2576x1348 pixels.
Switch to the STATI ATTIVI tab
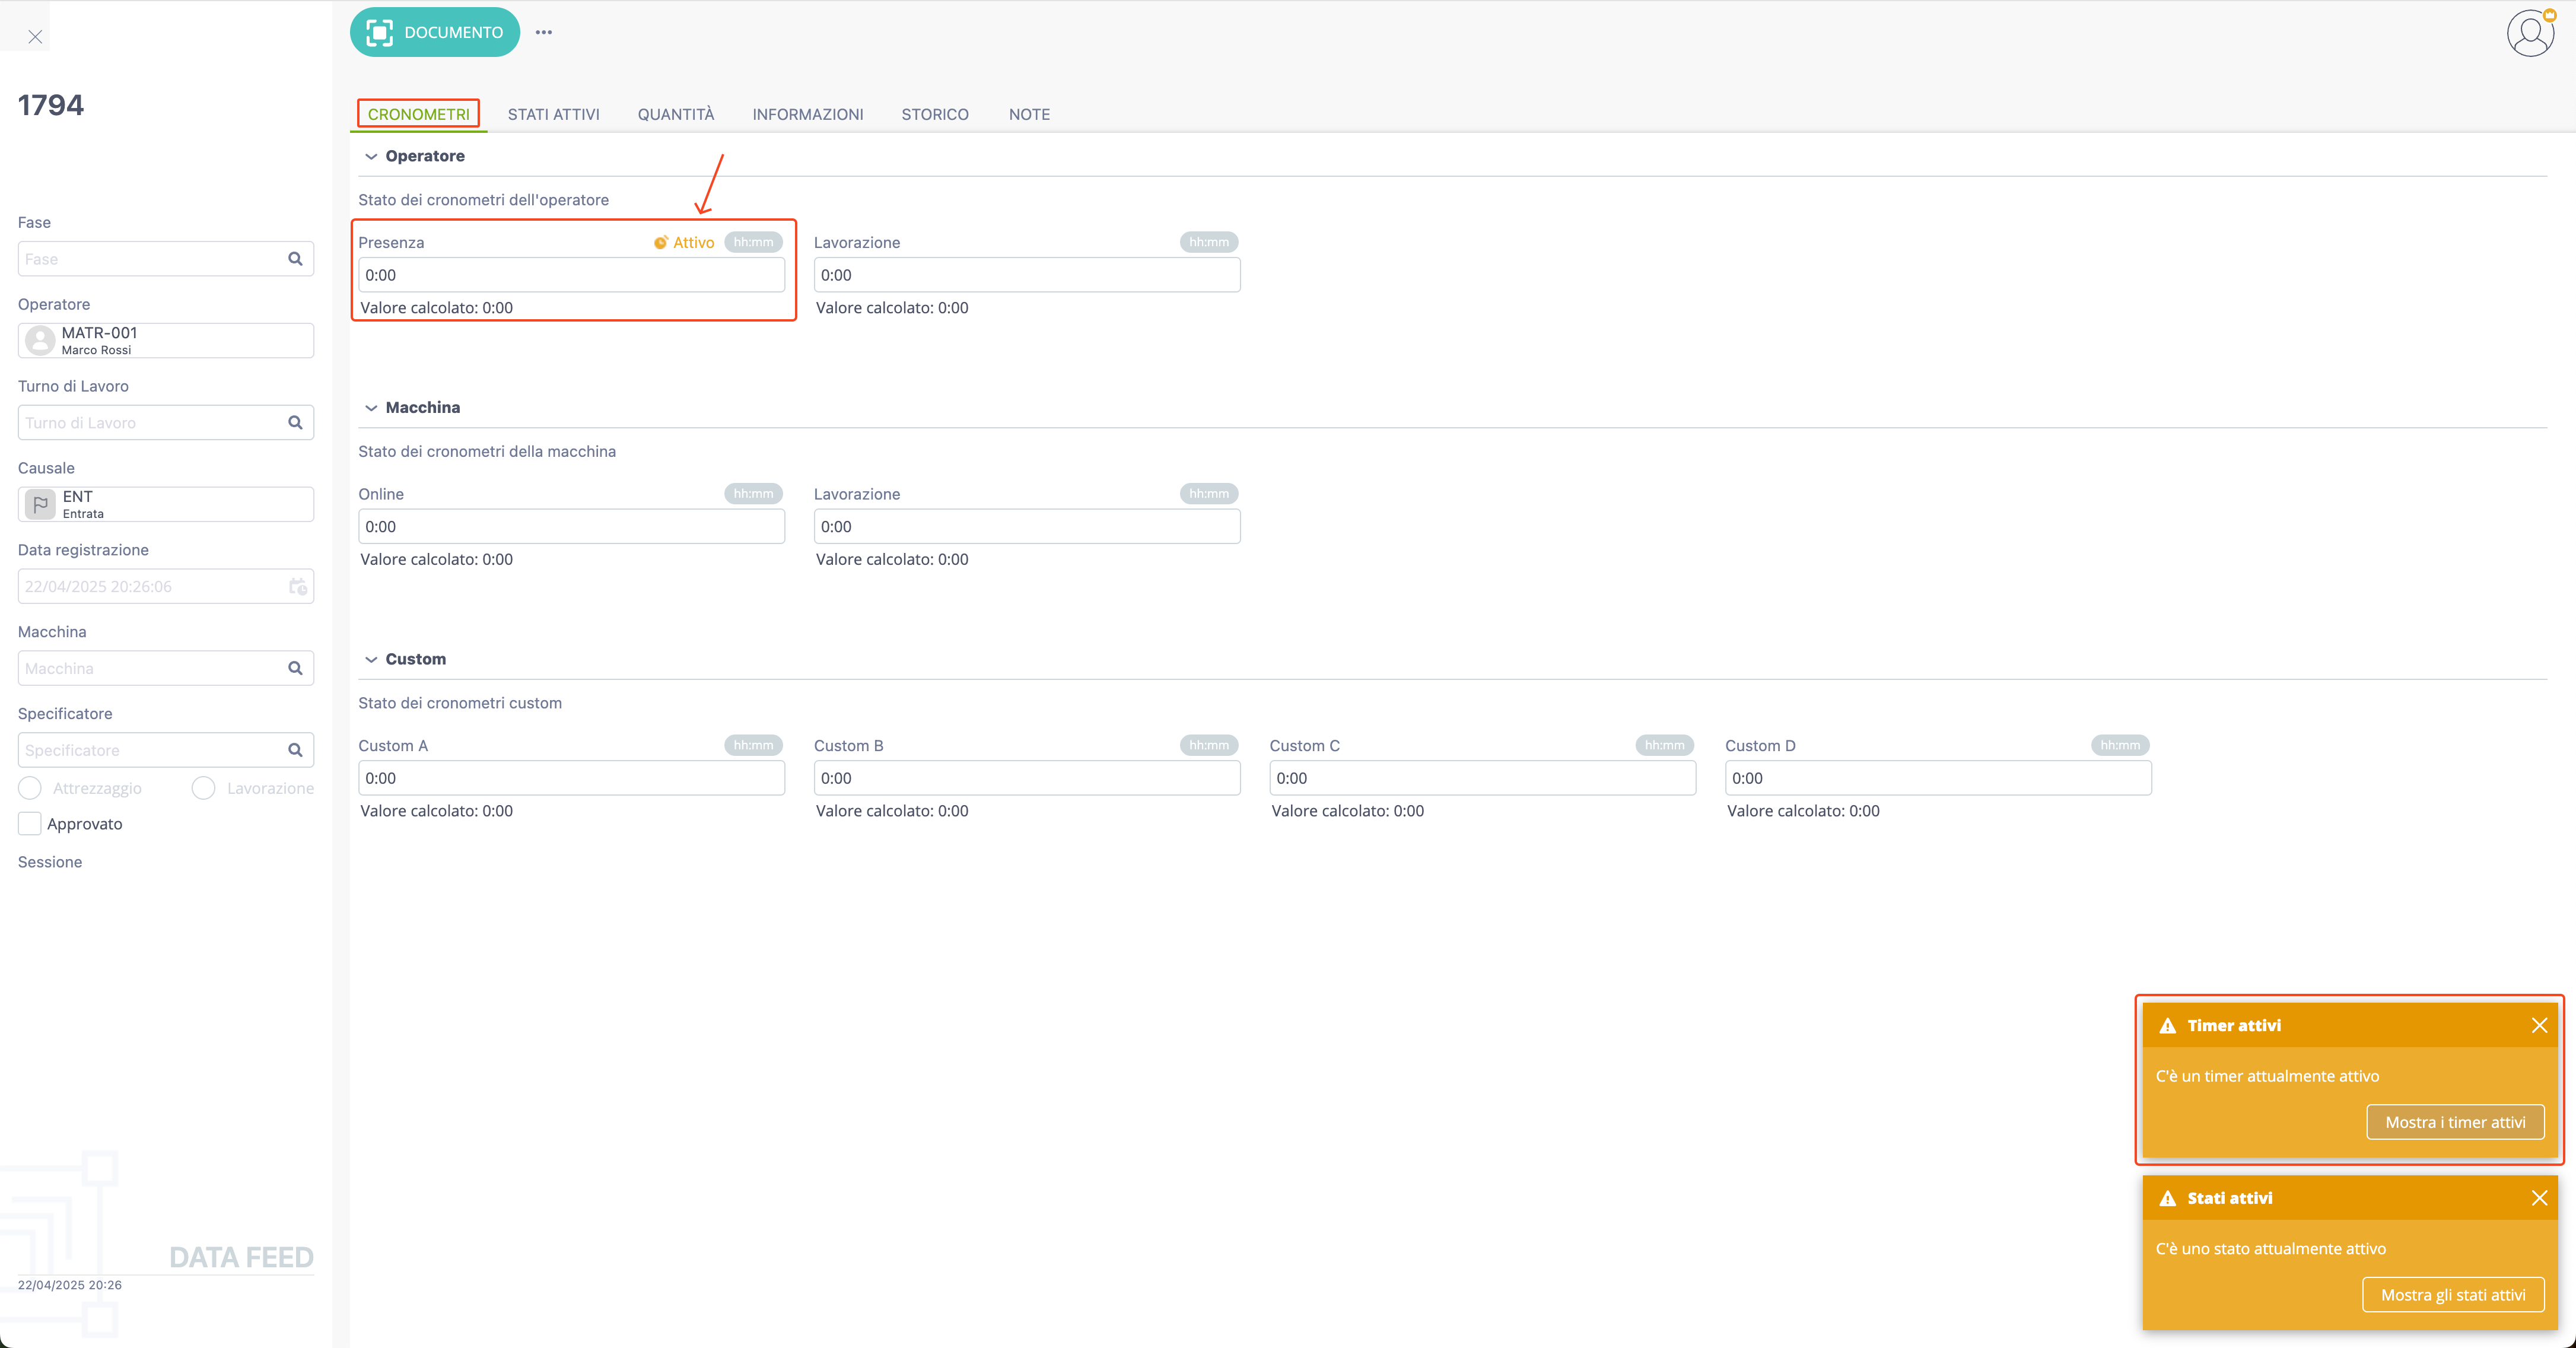[554, 114]
